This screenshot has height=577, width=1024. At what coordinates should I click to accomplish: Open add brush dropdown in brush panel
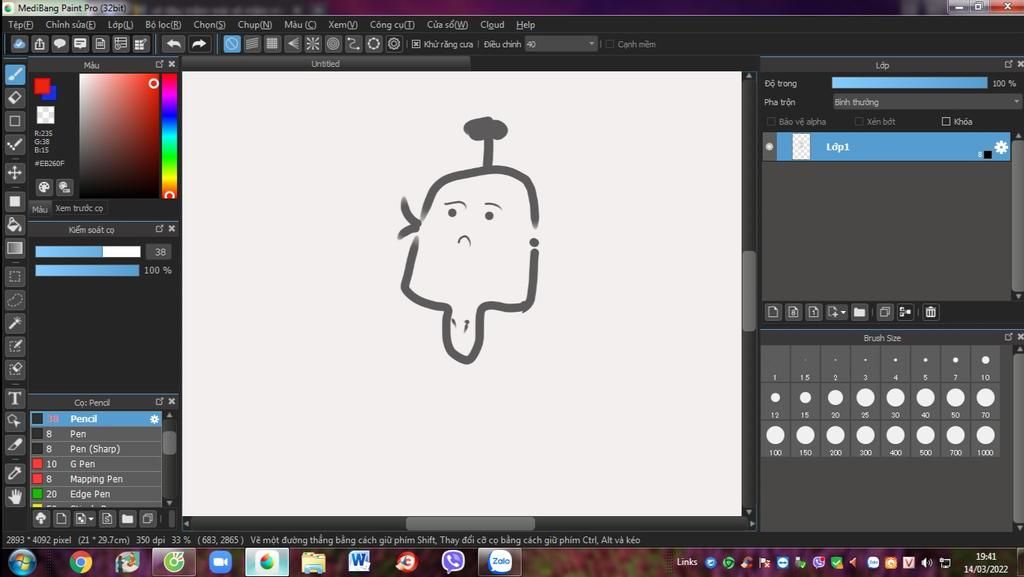pos(84,519)
